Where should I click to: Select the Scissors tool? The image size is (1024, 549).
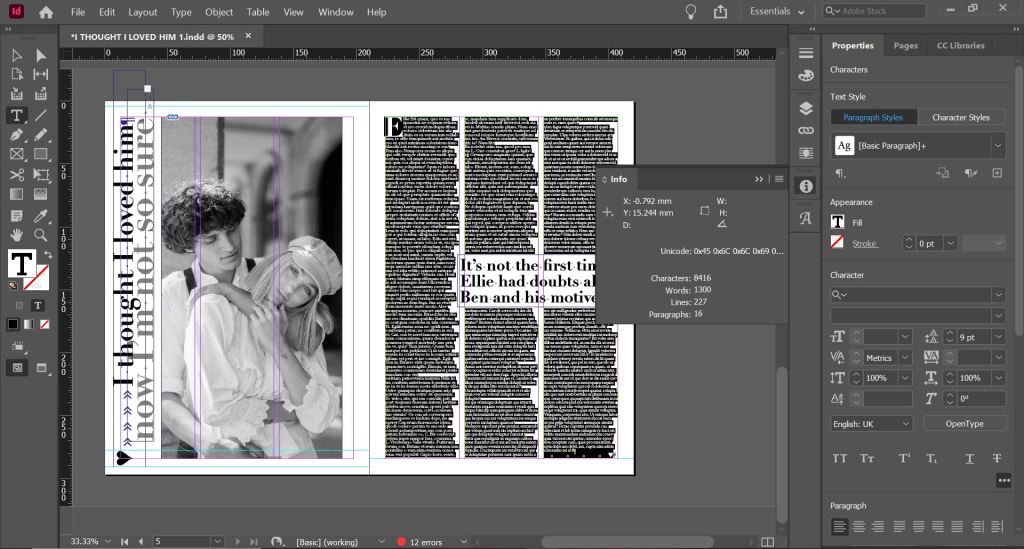(17, 174)
